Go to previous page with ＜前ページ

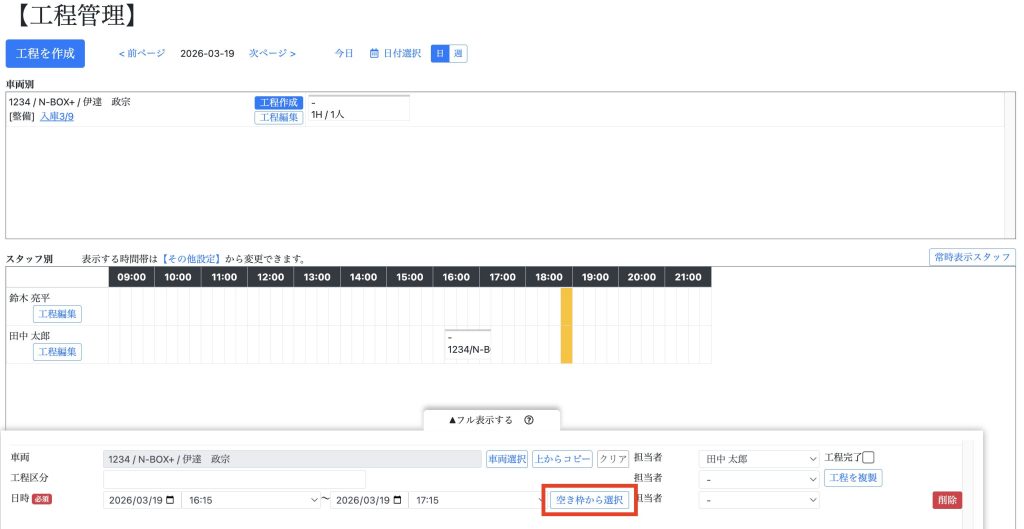point(142,53)
